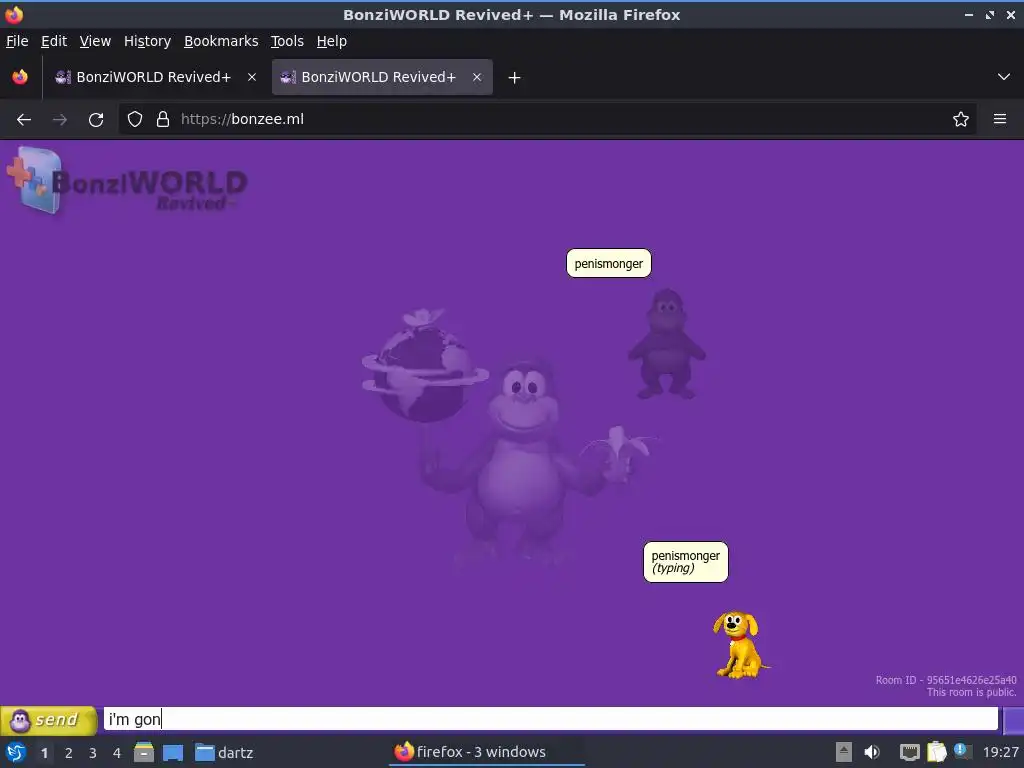Close the first BonziWORLD Revived+ tab
The width and height of the screenshot is (1024, 768).
coord(251,77)
